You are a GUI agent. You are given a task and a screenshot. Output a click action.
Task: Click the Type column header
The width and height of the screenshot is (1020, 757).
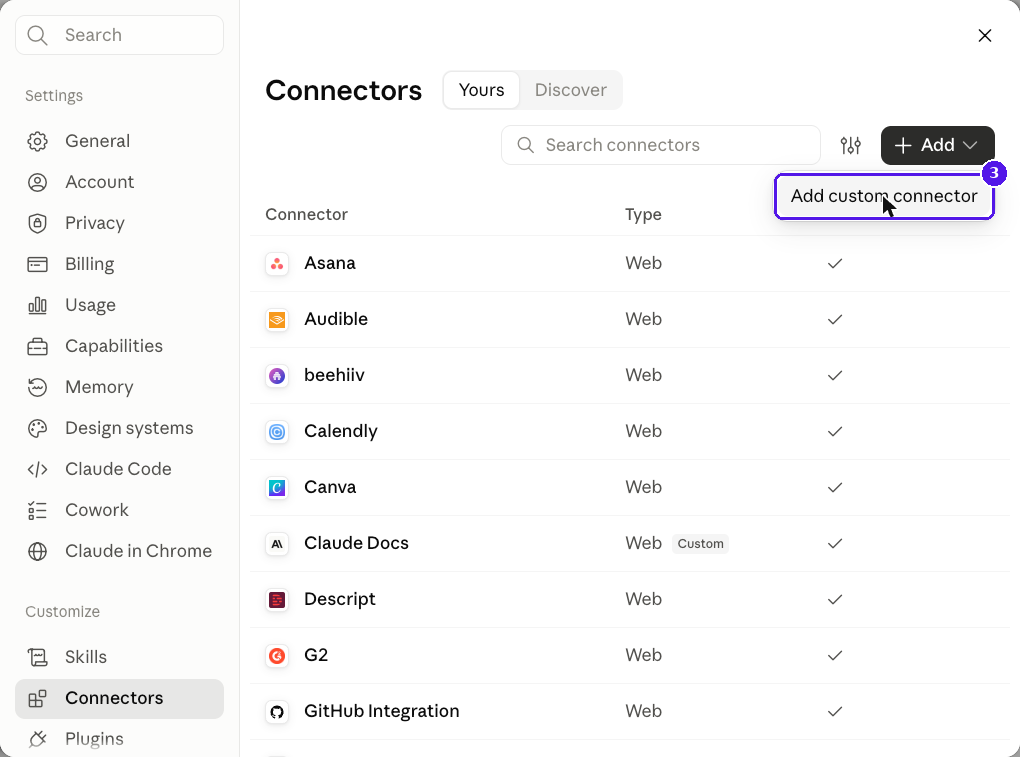tap(643, 215)
